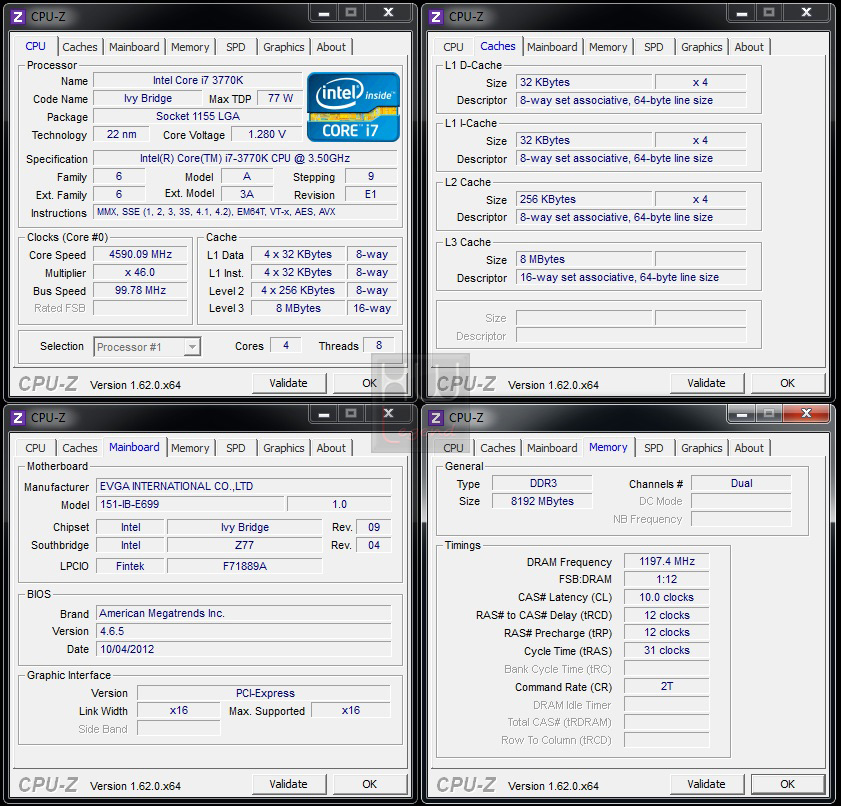Image resolution: width=841 pixels, height=806 pixels.
Task: Select SPD tab in the Mainboard window
Action: [x=235, y=448]
